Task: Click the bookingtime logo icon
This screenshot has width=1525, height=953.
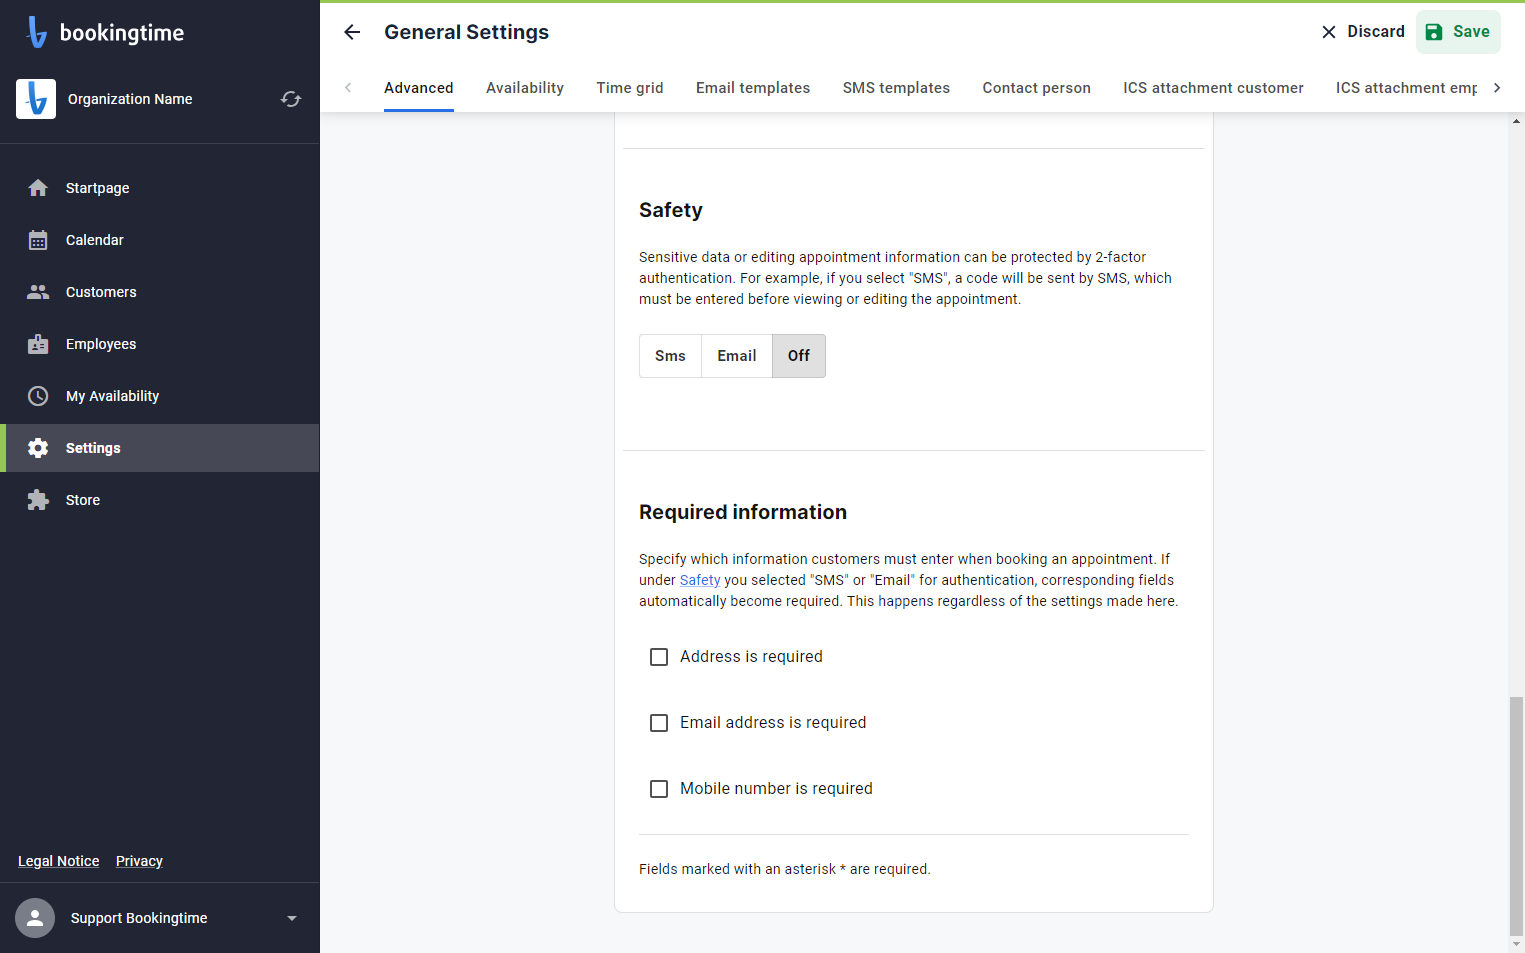Action: pyautogui.click(x=37, y=32)
